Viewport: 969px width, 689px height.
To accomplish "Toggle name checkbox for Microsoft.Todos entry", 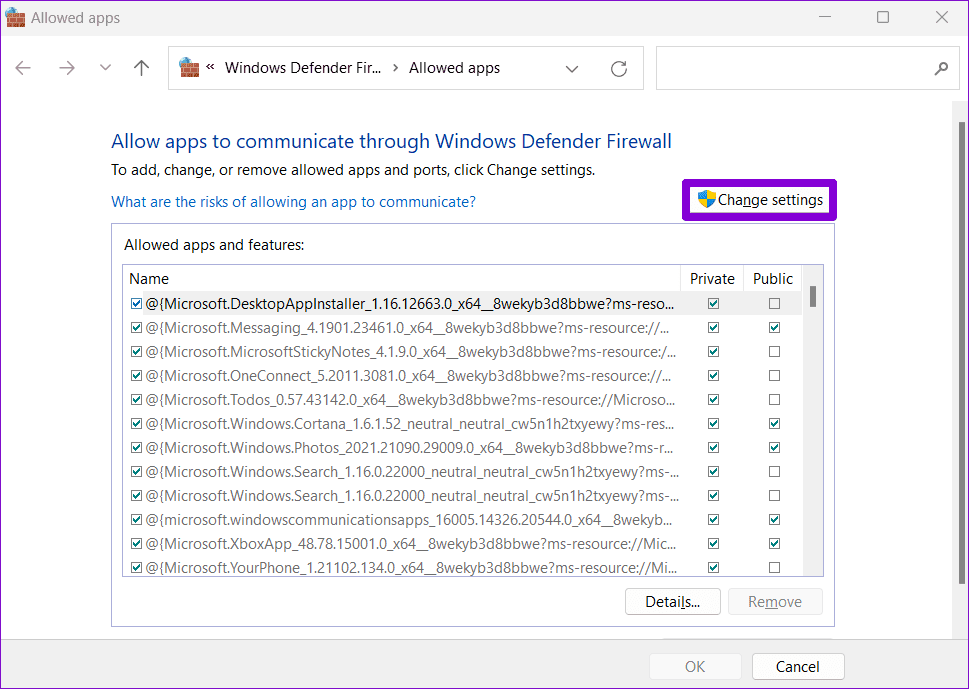I will coord(137,400).
